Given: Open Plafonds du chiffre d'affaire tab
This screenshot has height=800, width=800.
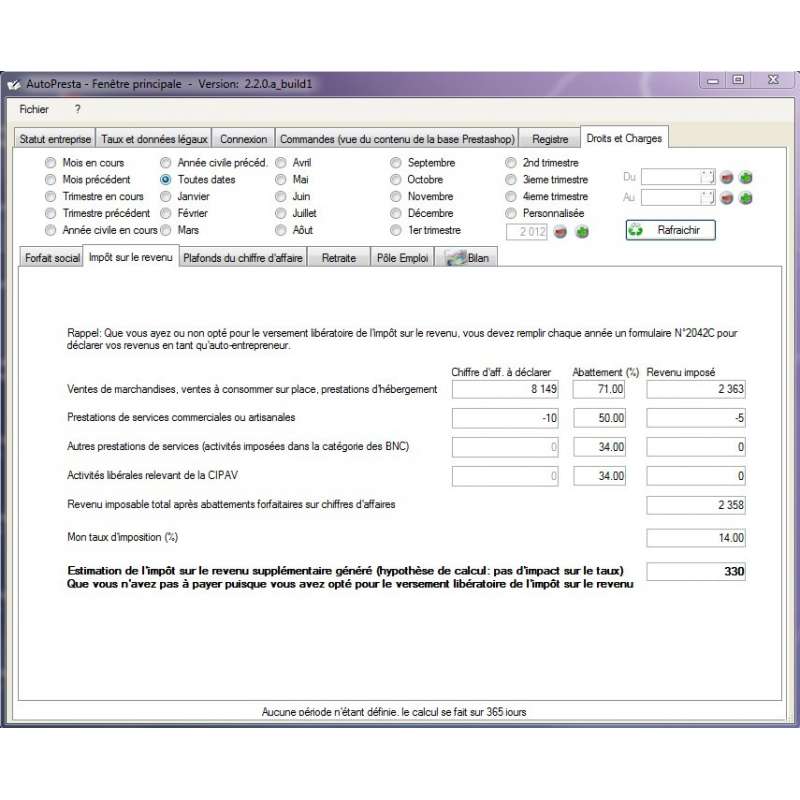Looking at the screenshot, I should point(243,258).
